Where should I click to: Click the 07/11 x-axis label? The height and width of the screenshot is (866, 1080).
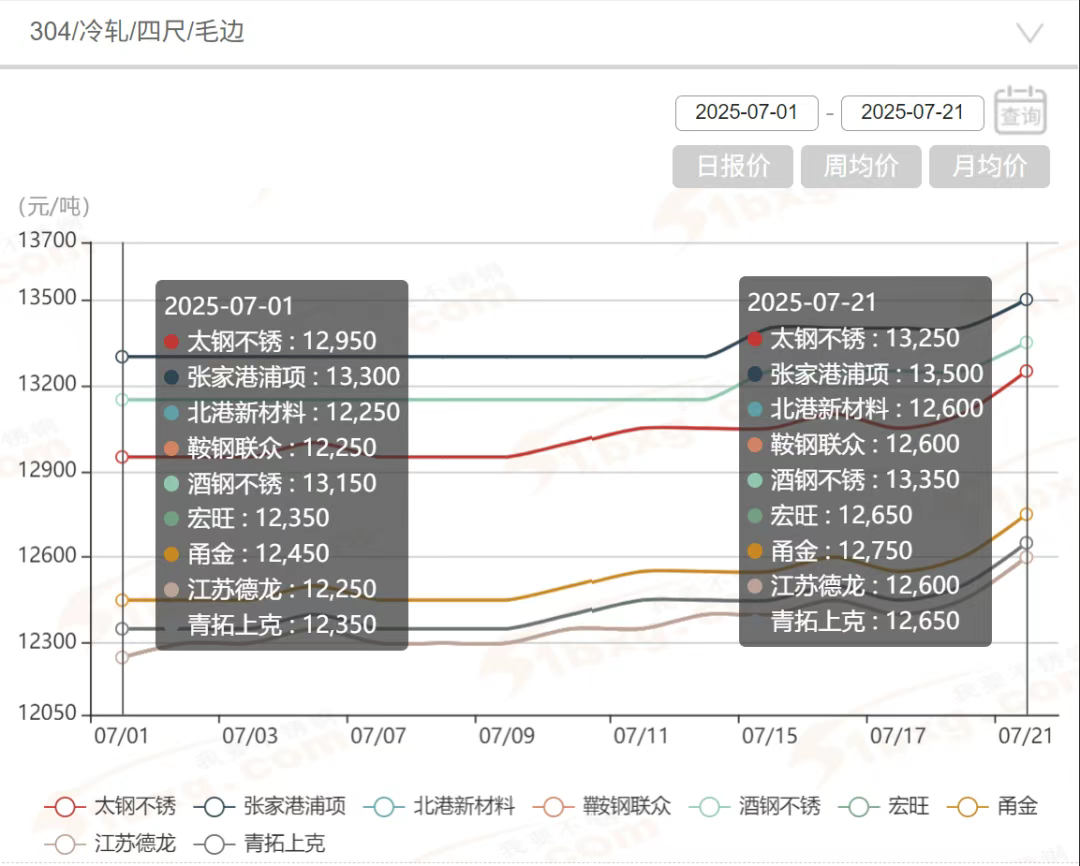(x=641, y=736)
